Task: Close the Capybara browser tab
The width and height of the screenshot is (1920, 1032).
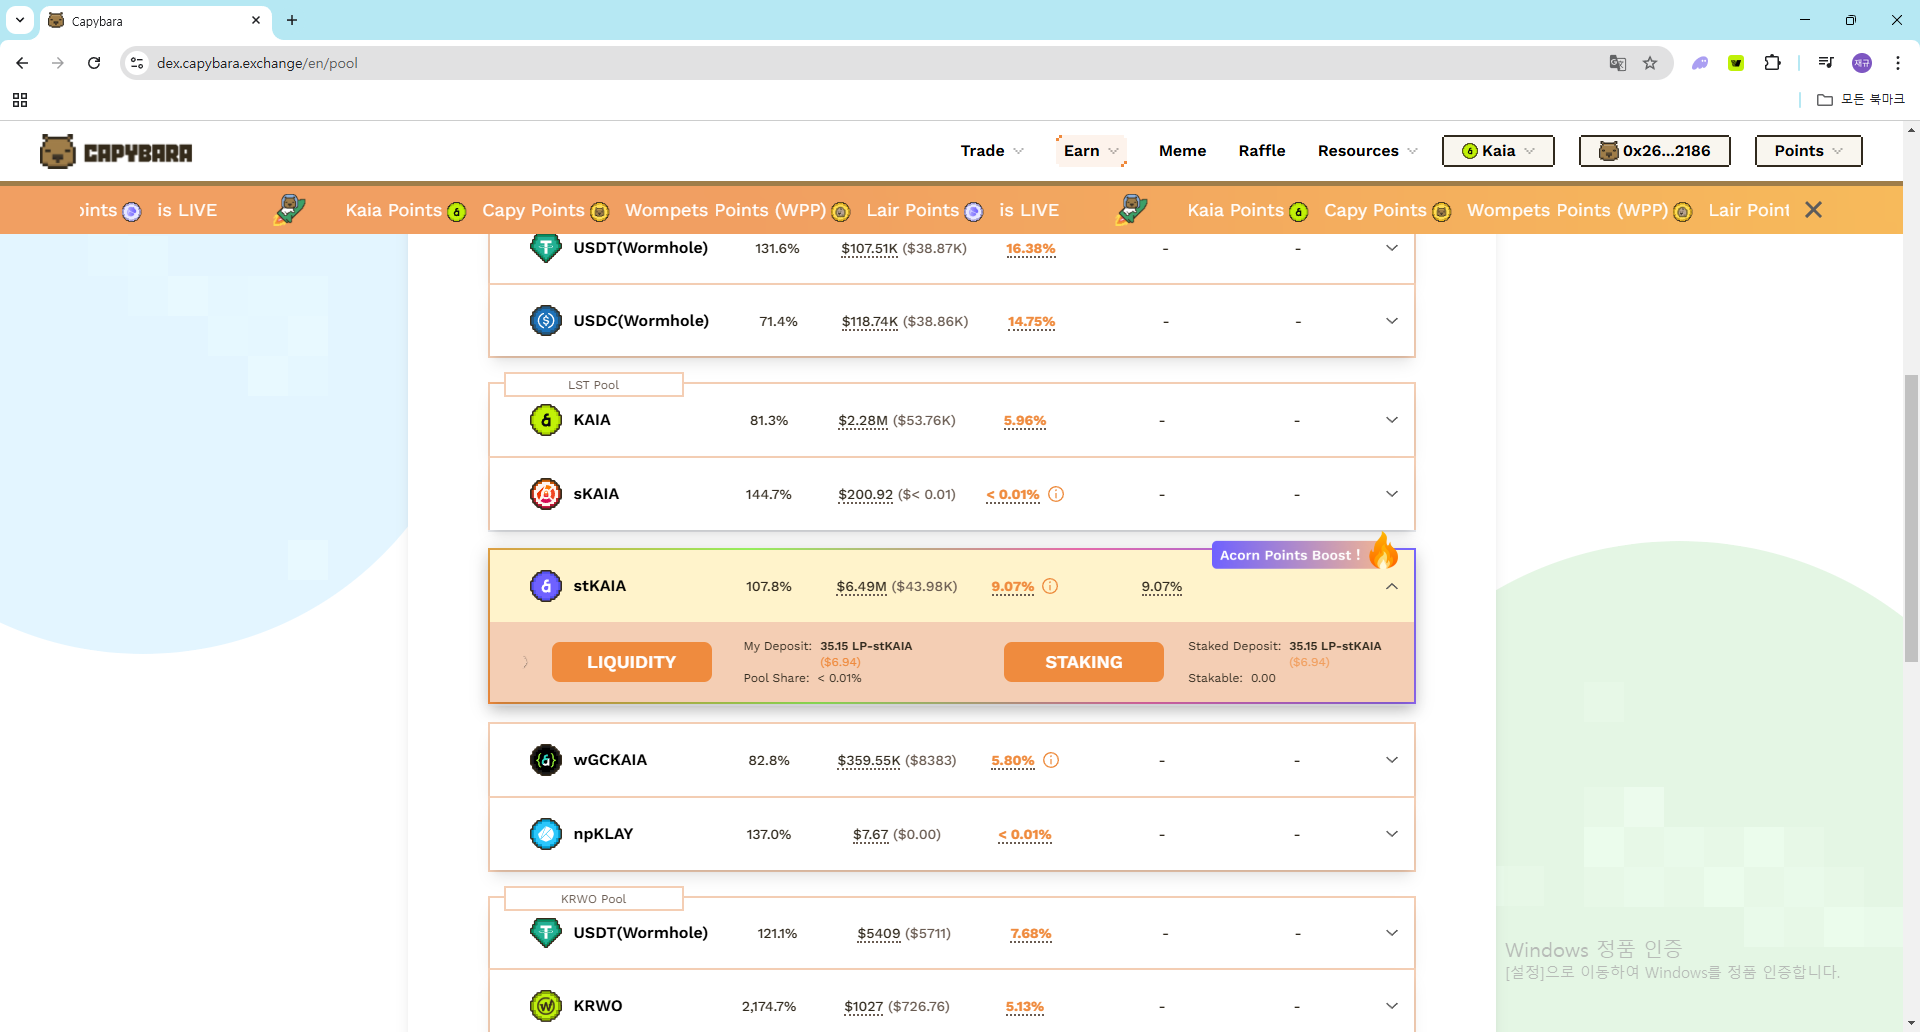Action: 256,20
